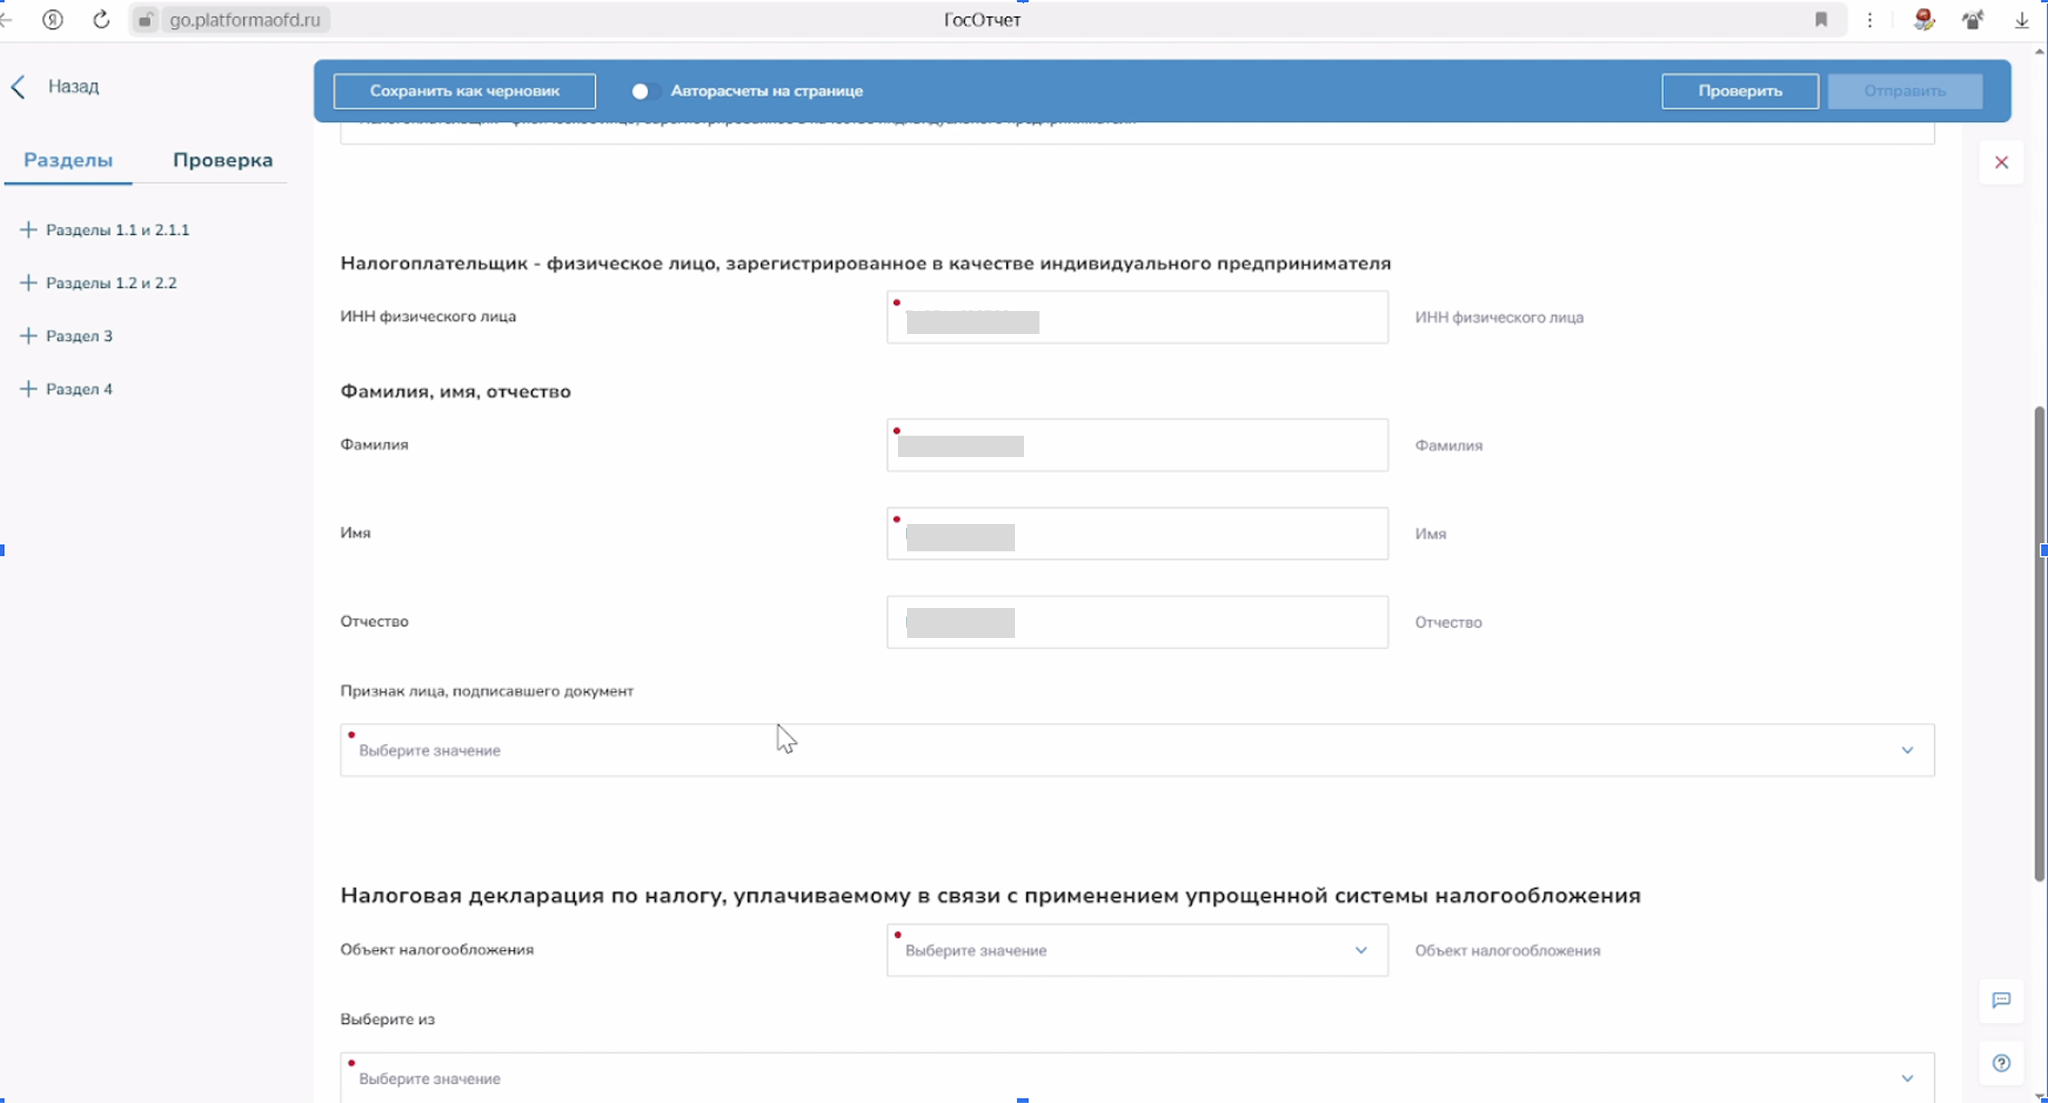This screenshot has width=2048, height=1103.
Task: Open Объект налогообложения dropdown
Action: click(x=1136, y=950)
